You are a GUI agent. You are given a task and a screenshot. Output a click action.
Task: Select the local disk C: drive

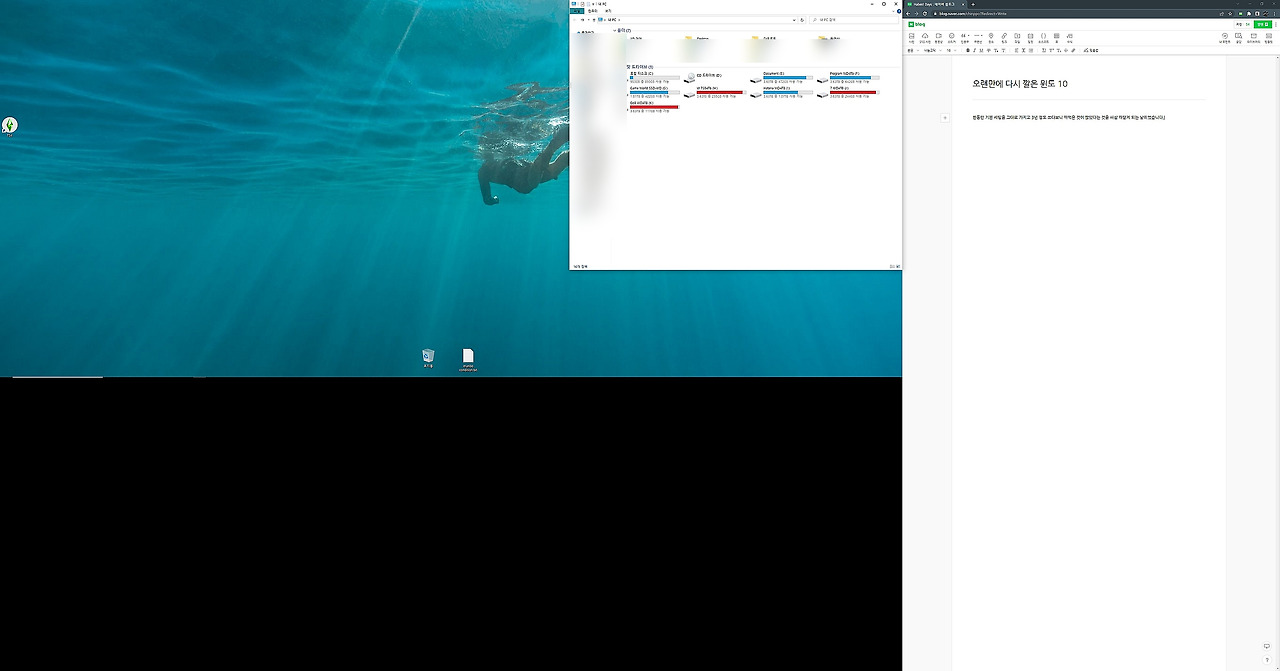[654, 77]
